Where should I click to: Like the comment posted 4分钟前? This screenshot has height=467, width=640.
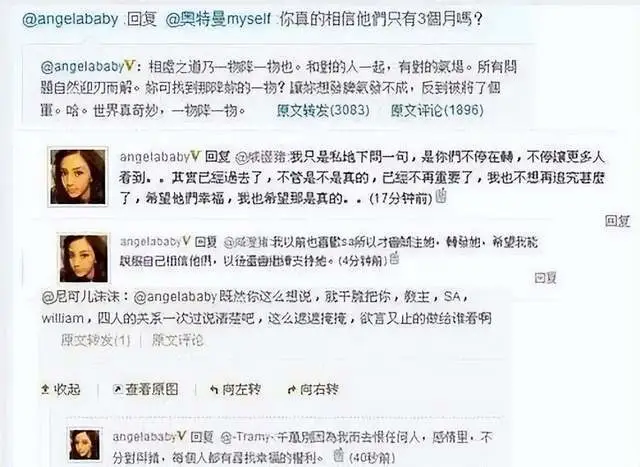click(x=394, y=259)
